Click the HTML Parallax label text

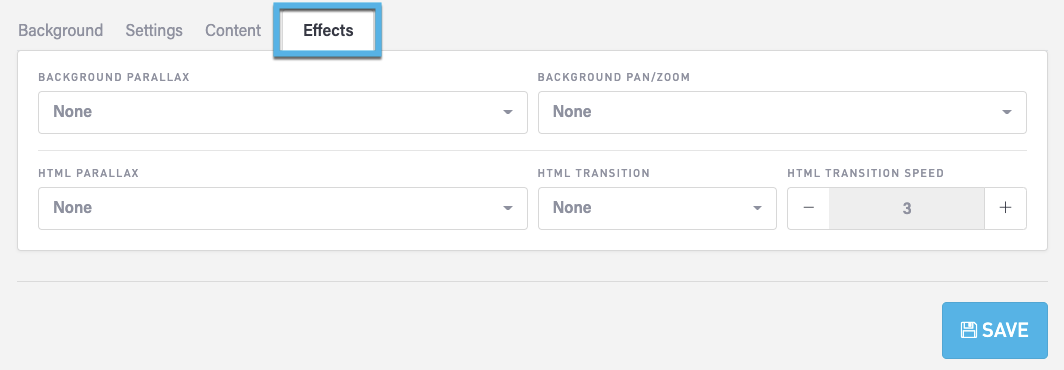(89, 173)
